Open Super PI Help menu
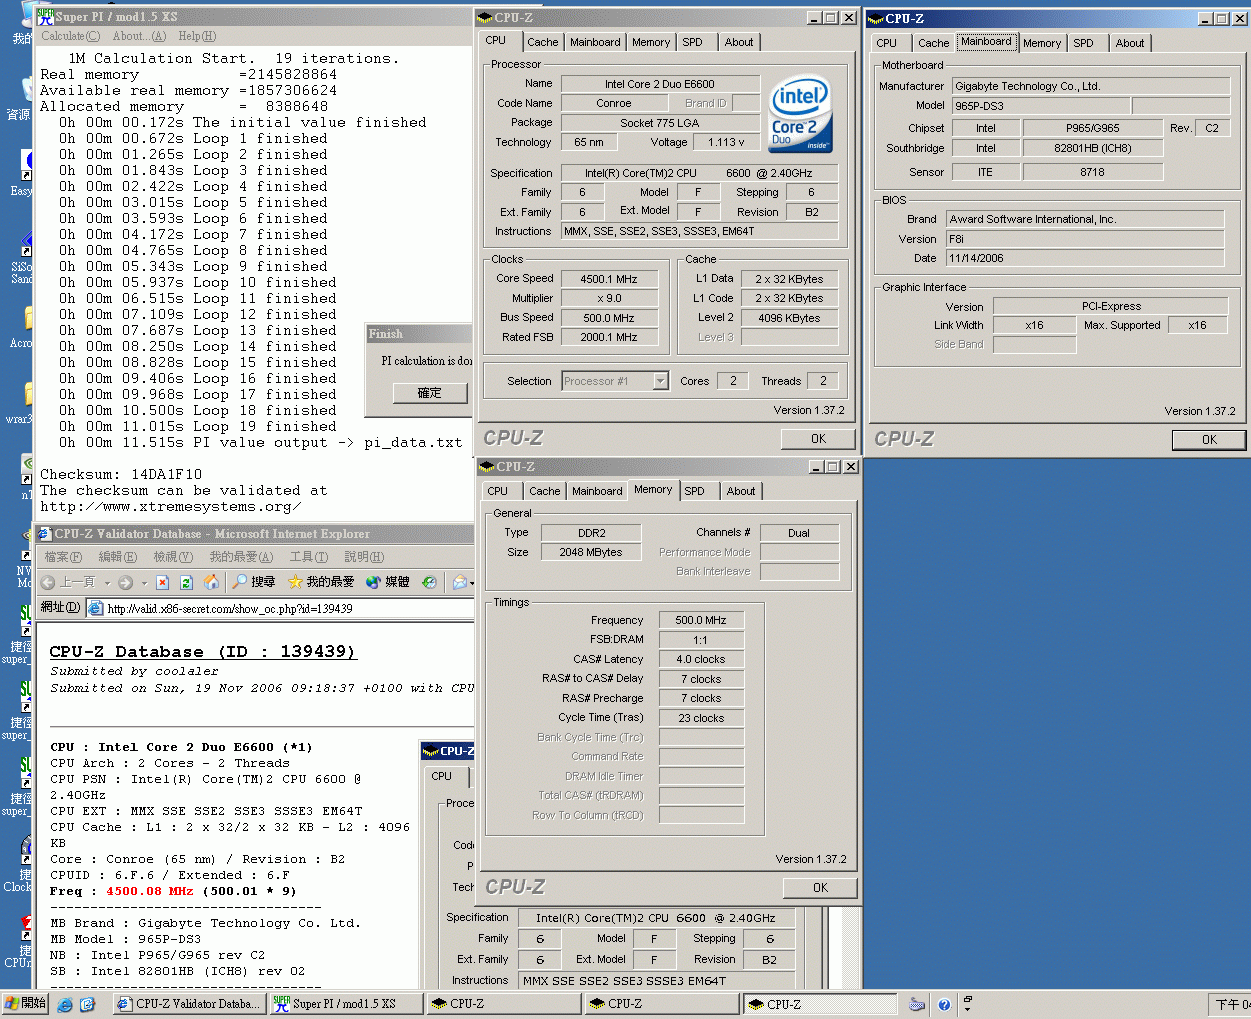The height and width of the screenshot is (1019, 1251). click(x=197, y=36)
